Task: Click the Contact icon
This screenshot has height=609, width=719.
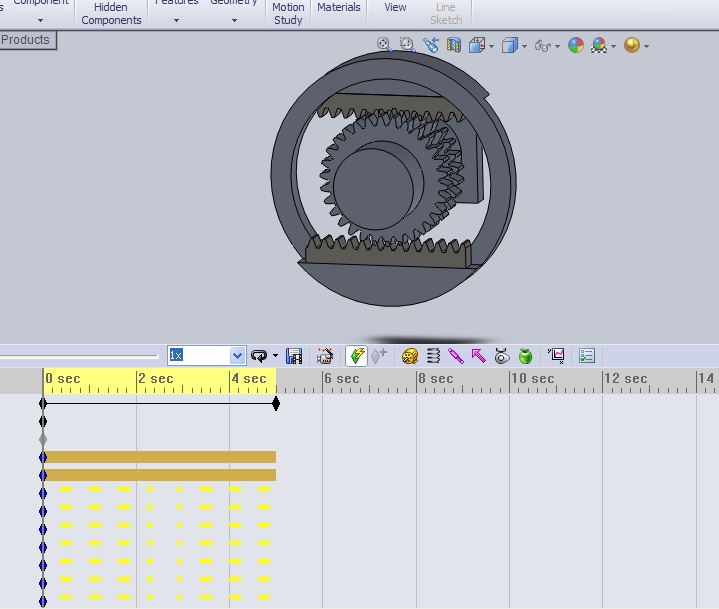Action: (x=502, y=356)
